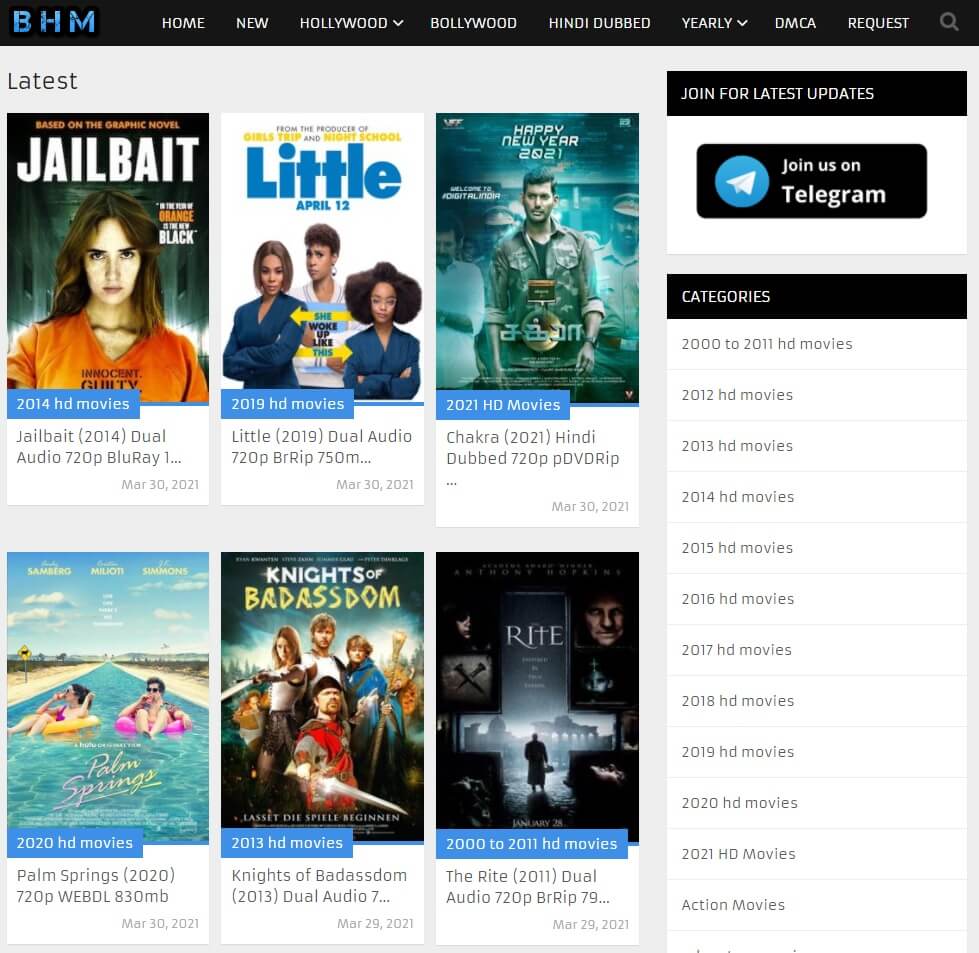Click the 2021 HD Movies tag on Chakra

pyautogui.click(x=503, y=405)
